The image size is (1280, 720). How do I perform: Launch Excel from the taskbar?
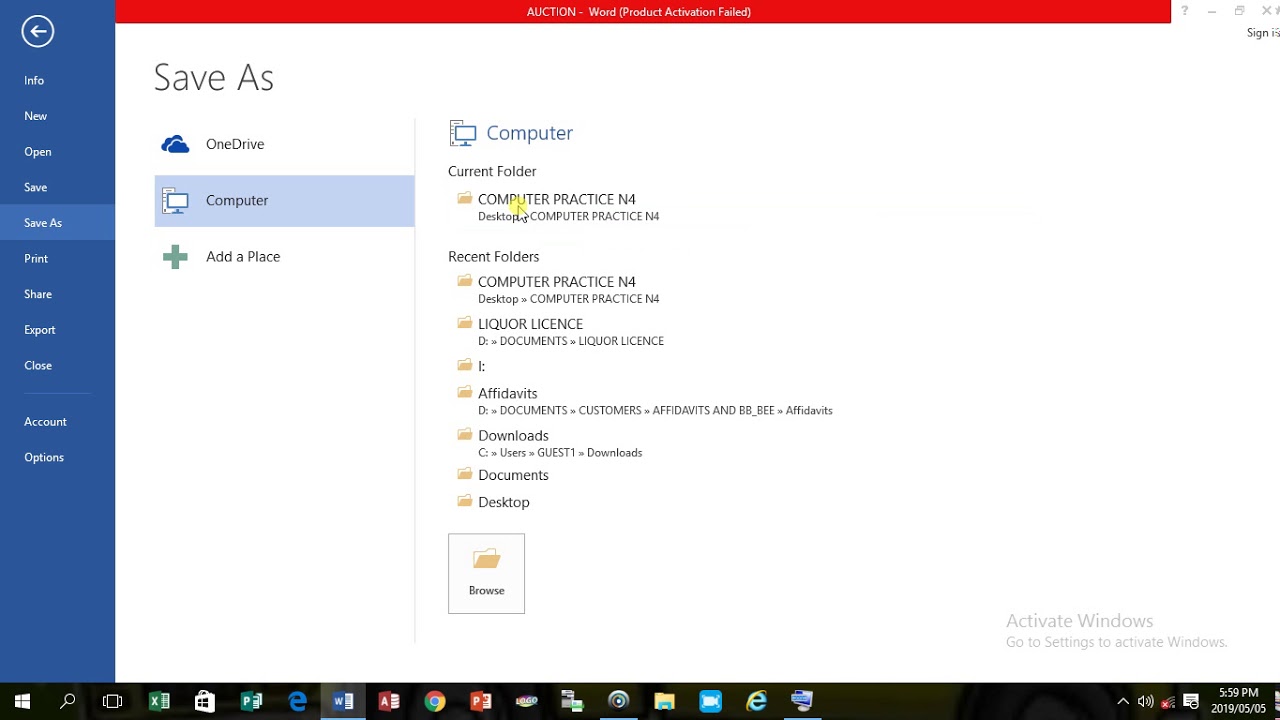(x=159, y=701)
